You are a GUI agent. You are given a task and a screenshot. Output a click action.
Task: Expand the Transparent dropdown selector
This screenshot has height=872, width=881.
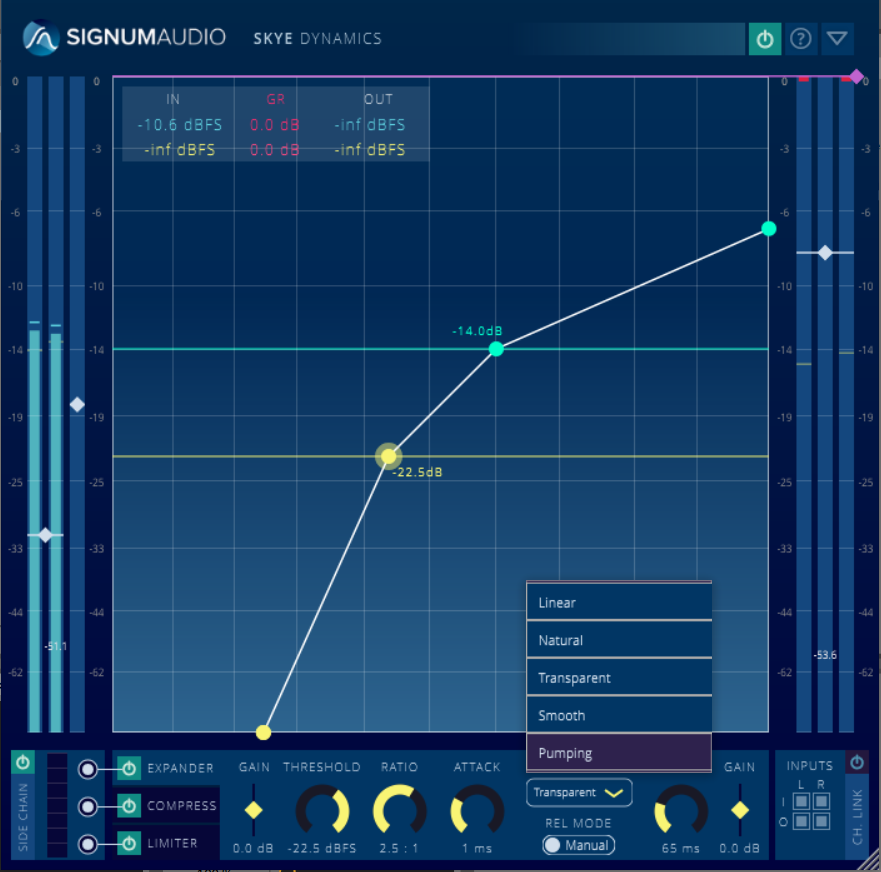coord(579,792)
